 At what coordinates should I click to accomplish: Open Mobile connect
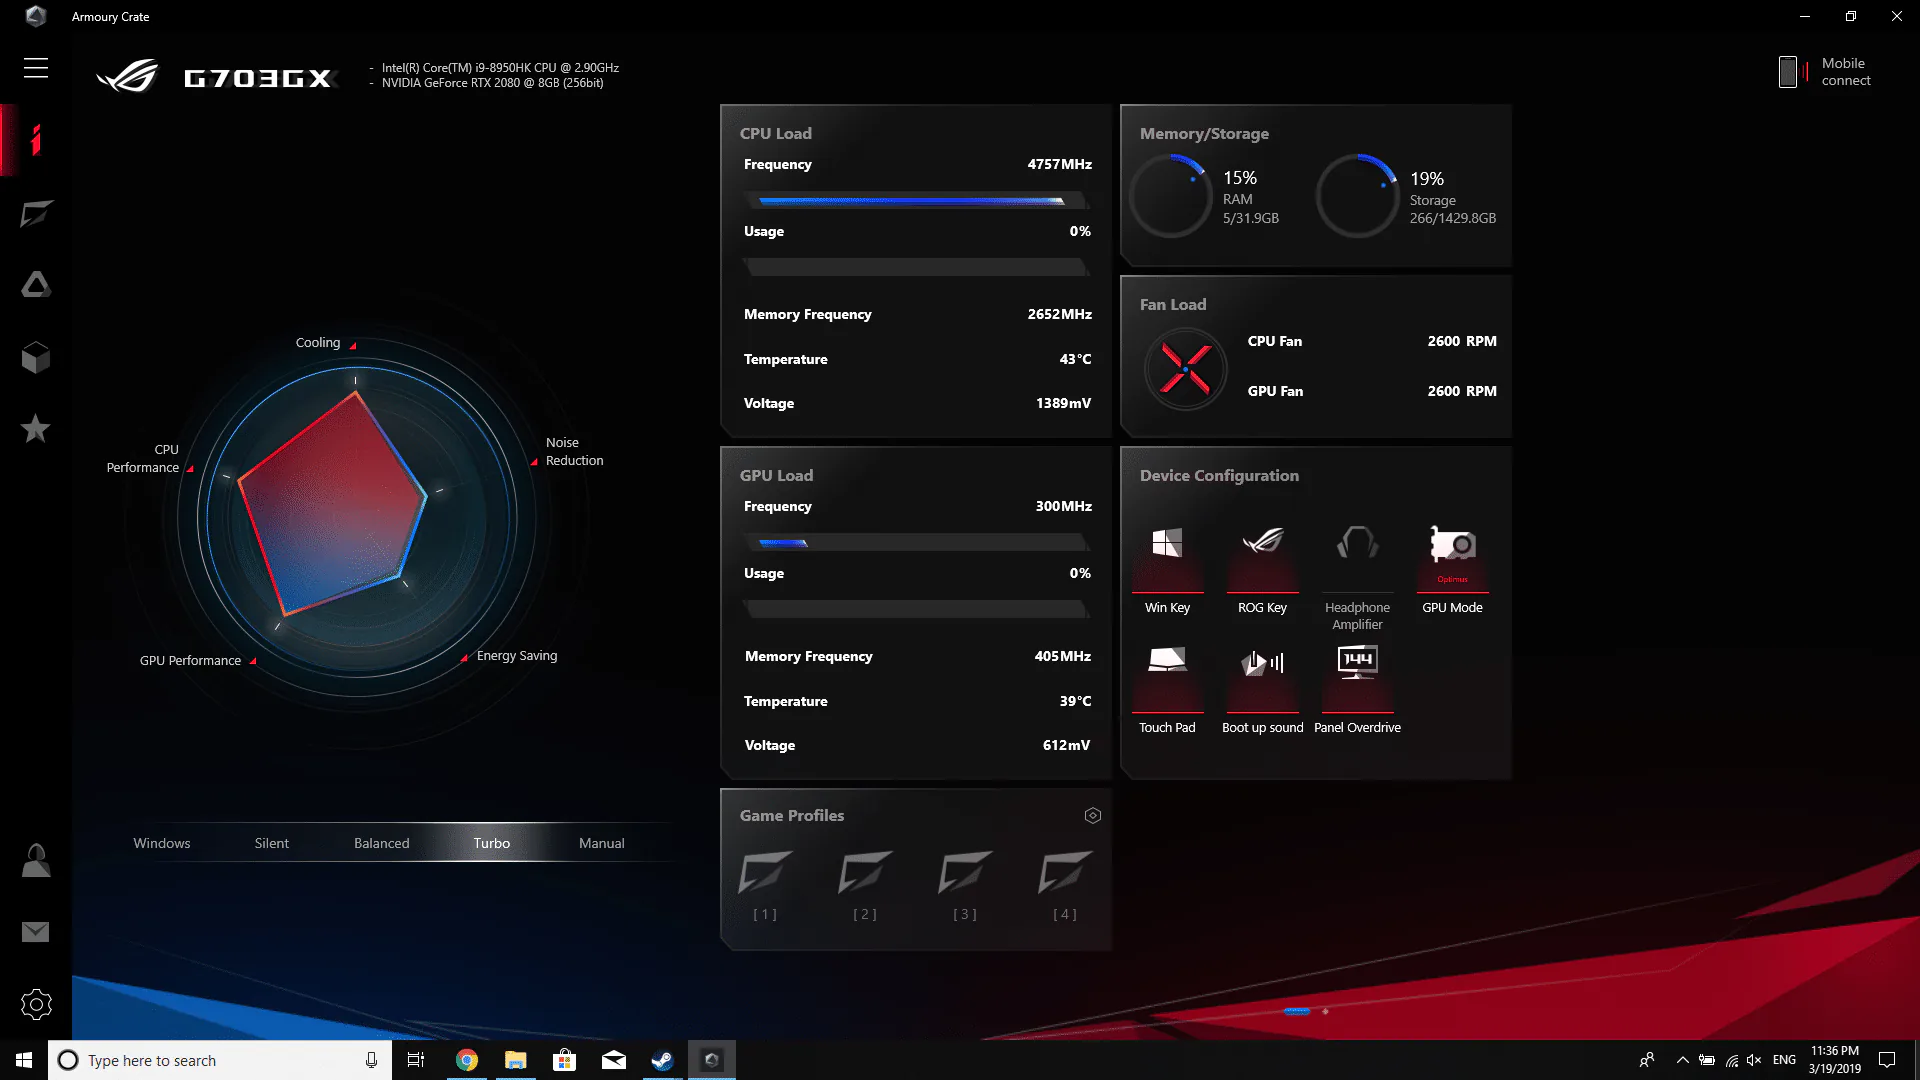click(1826, 72)
